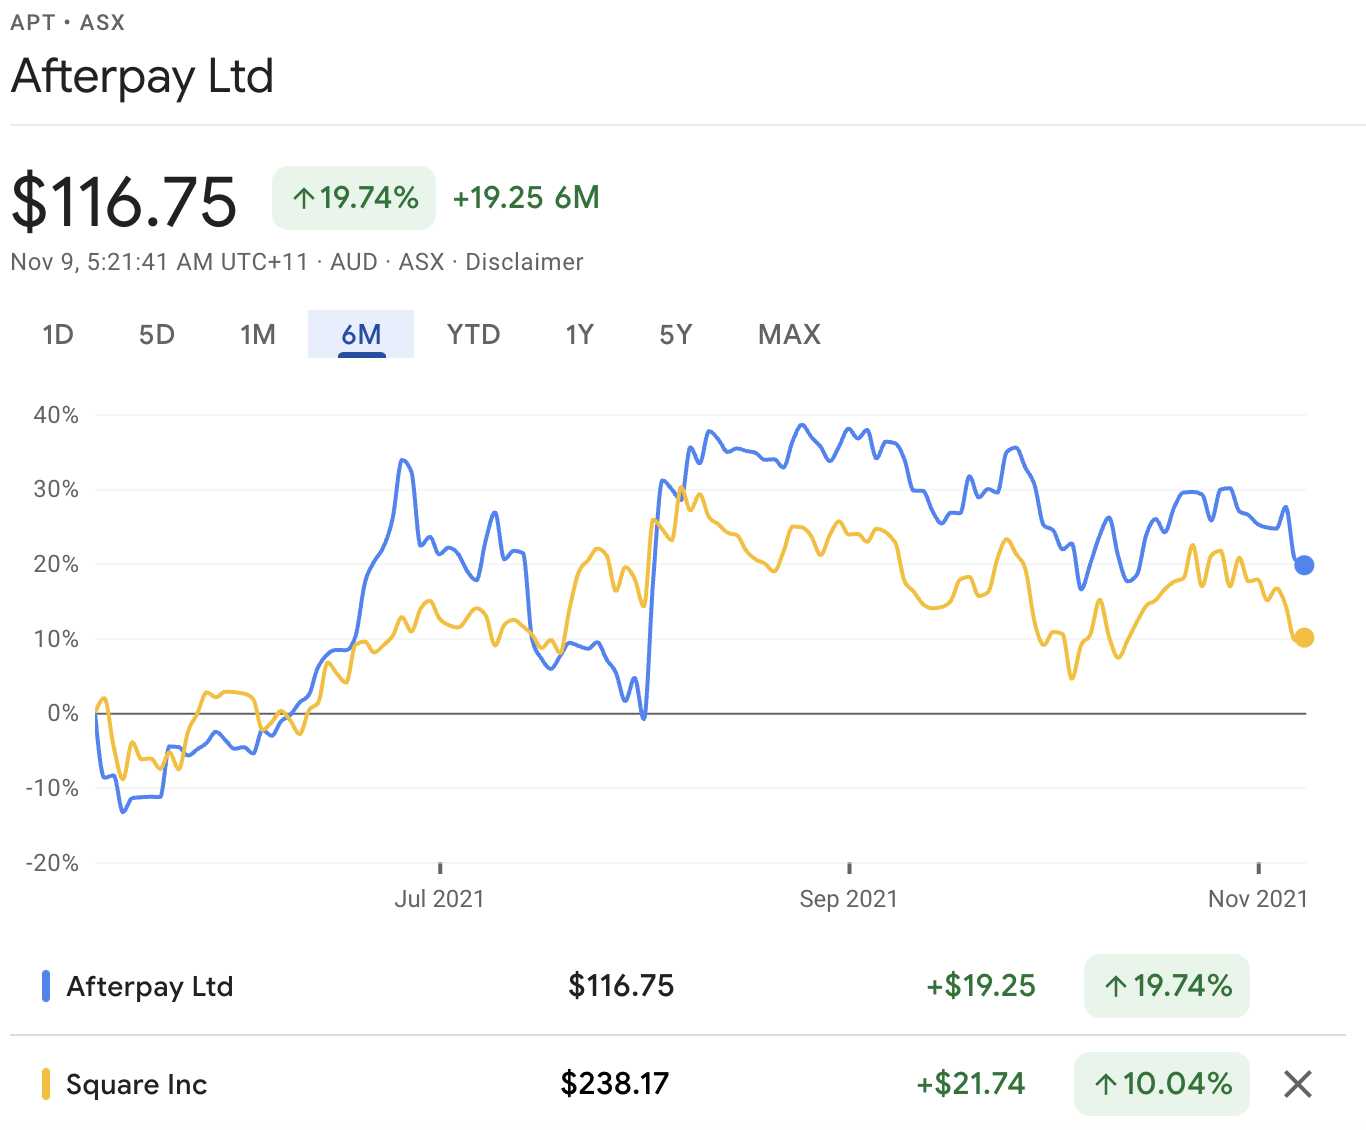Click the 19.74% badge in Afterpay row

point(1166,986)
